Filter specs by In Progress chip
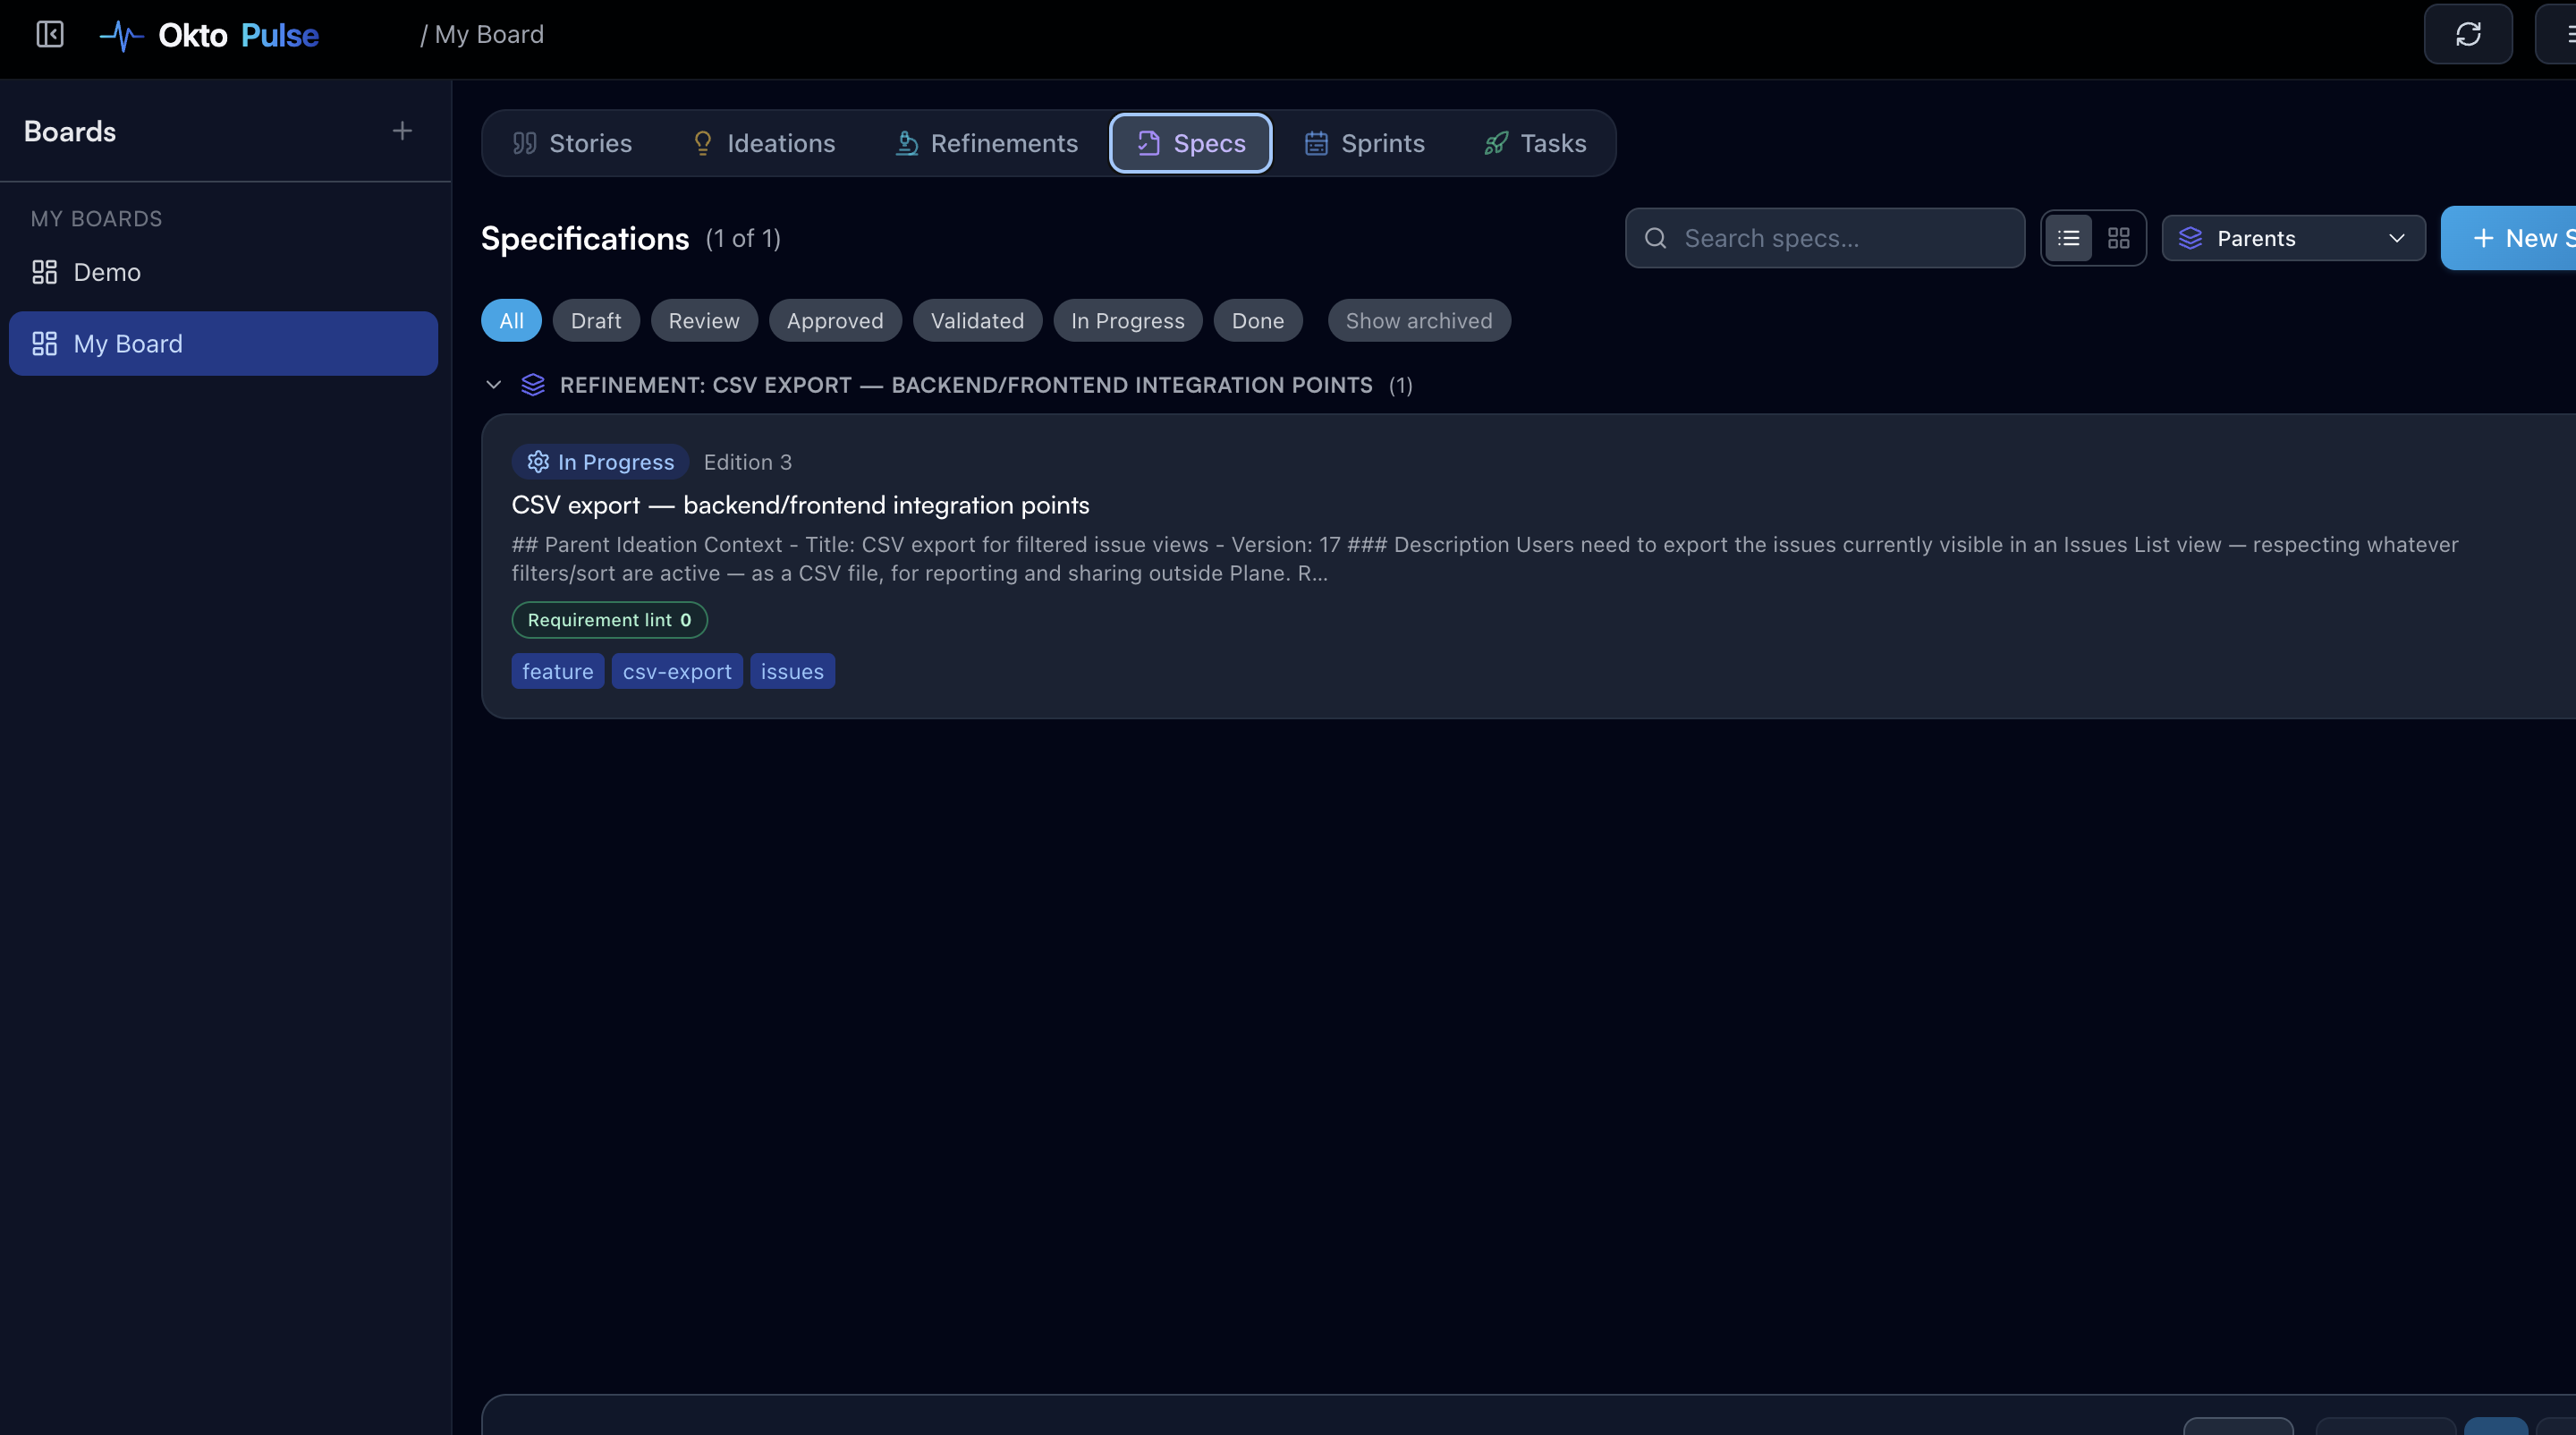This screenshot has height=1435, width=2576. [x=1127, y=320]
